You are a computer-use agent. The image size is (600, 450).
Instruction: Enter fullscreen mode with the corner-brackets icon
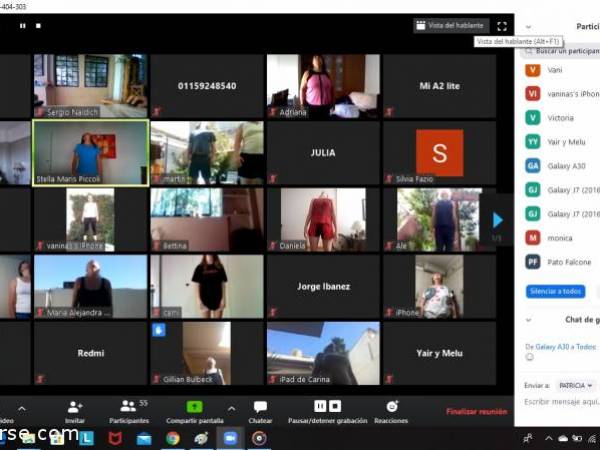502,26
